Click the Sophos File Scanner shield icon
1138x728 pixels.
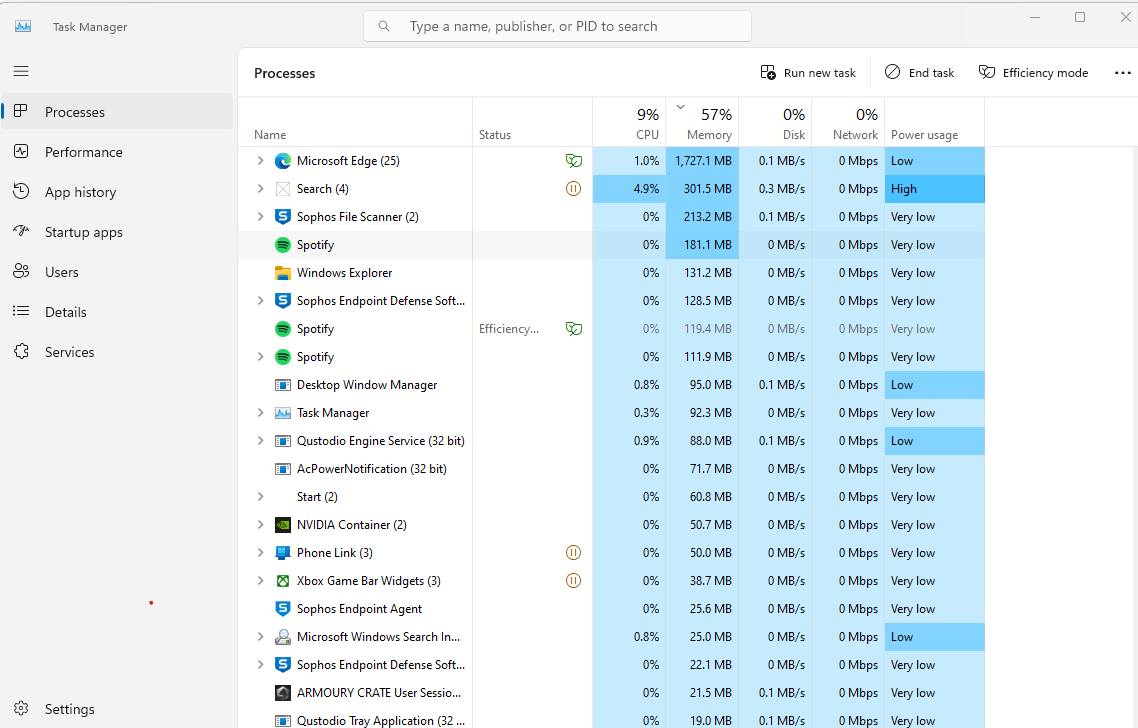(x=283, y=217)
